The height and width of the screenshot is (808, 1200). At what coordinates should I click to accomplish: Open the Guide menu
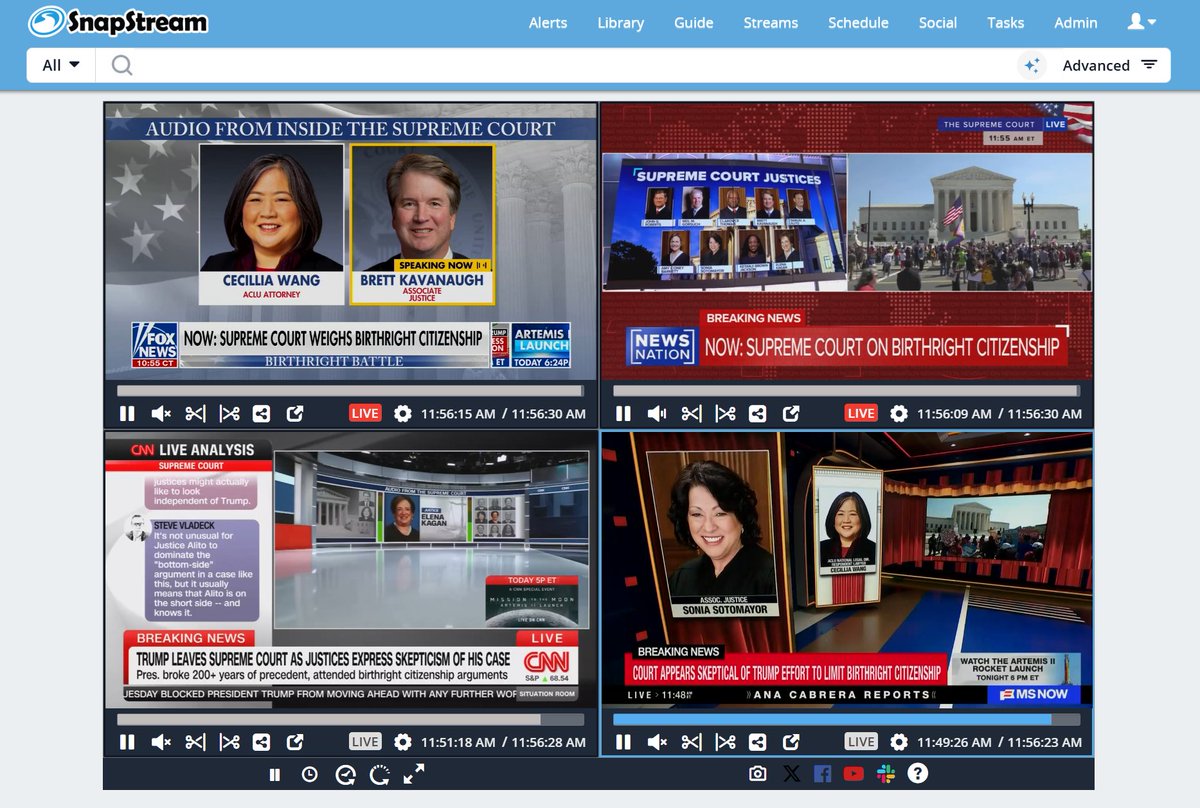click(x=694, y=22)
